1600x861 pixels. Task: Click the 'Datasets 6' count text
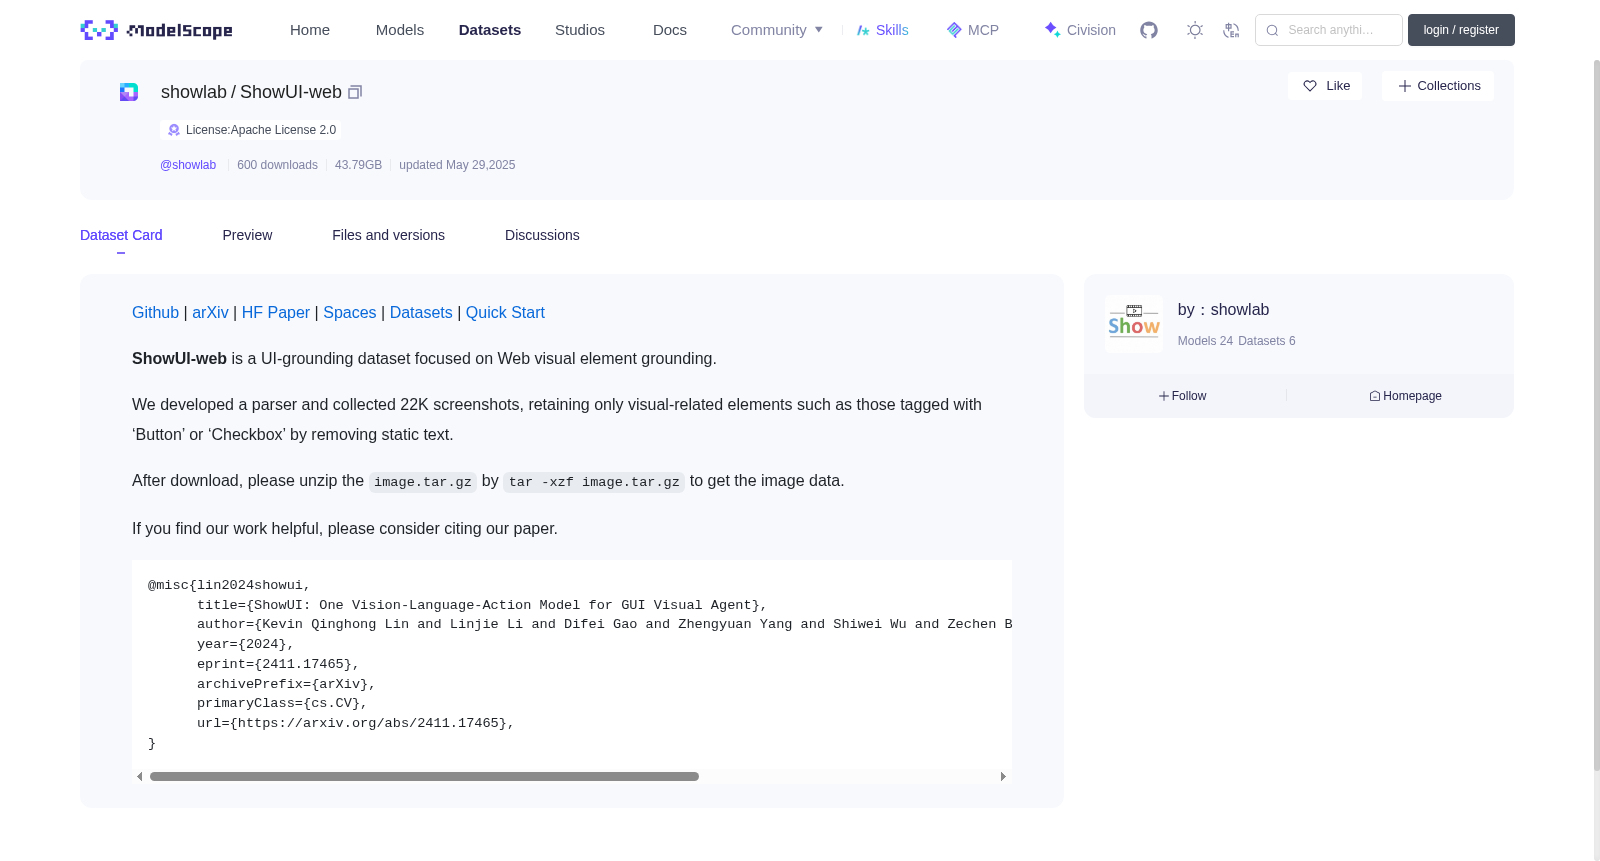(x=1266, y=341)
